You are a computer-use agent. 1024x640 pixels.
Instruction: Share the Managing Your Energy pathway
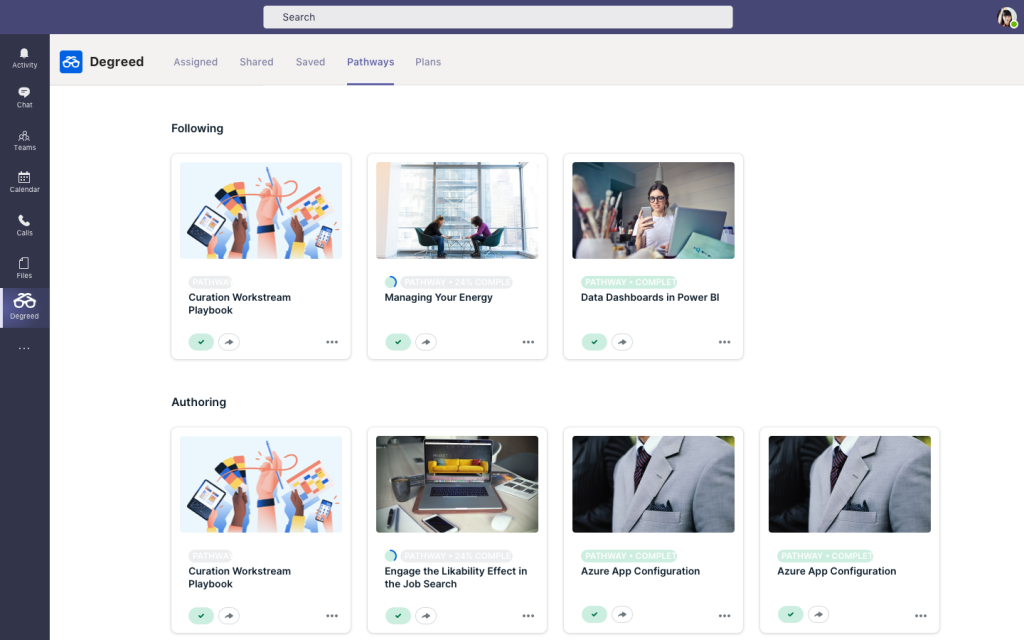point(426,342)
